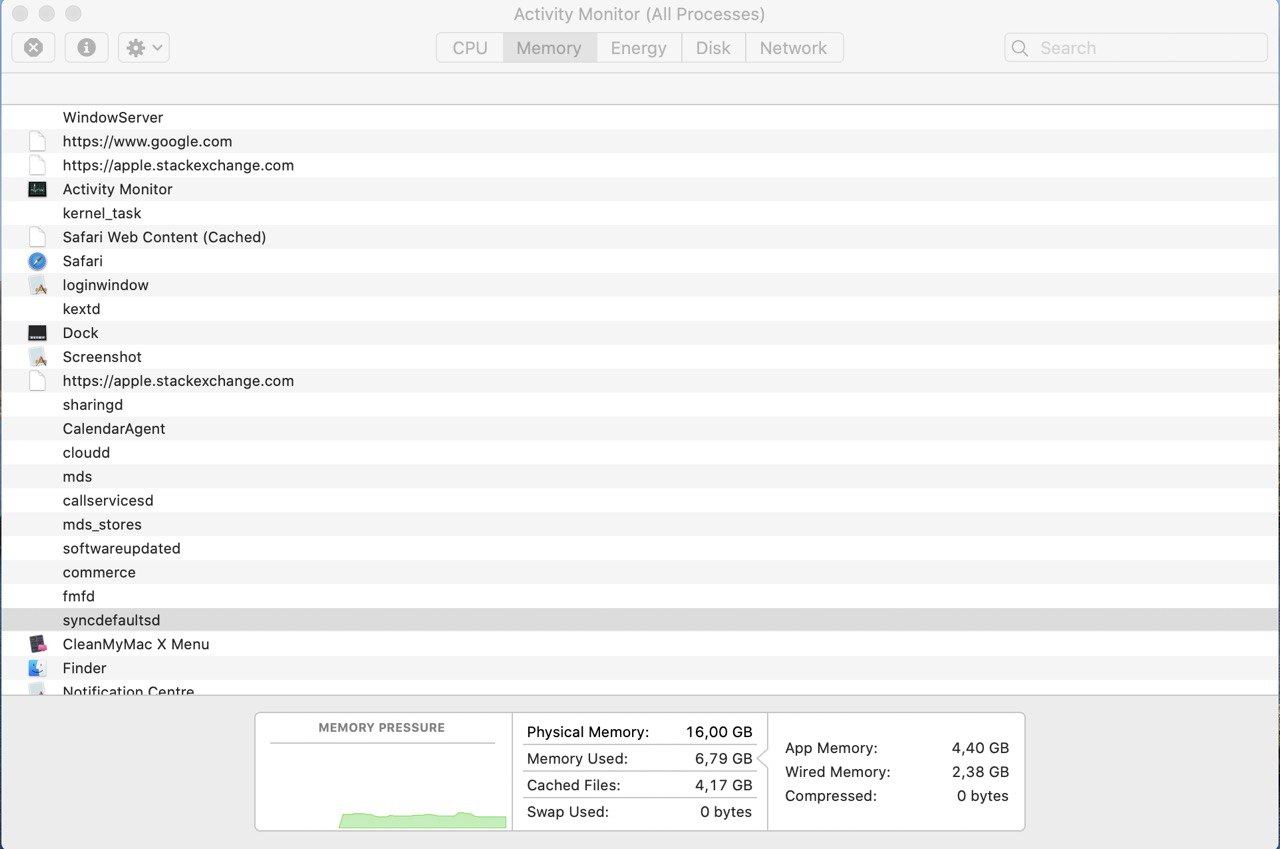Image resolution: width=1280 pixels, height=849 pixels.
Task: Switch to the Disk tab
Action: point(713,48)
